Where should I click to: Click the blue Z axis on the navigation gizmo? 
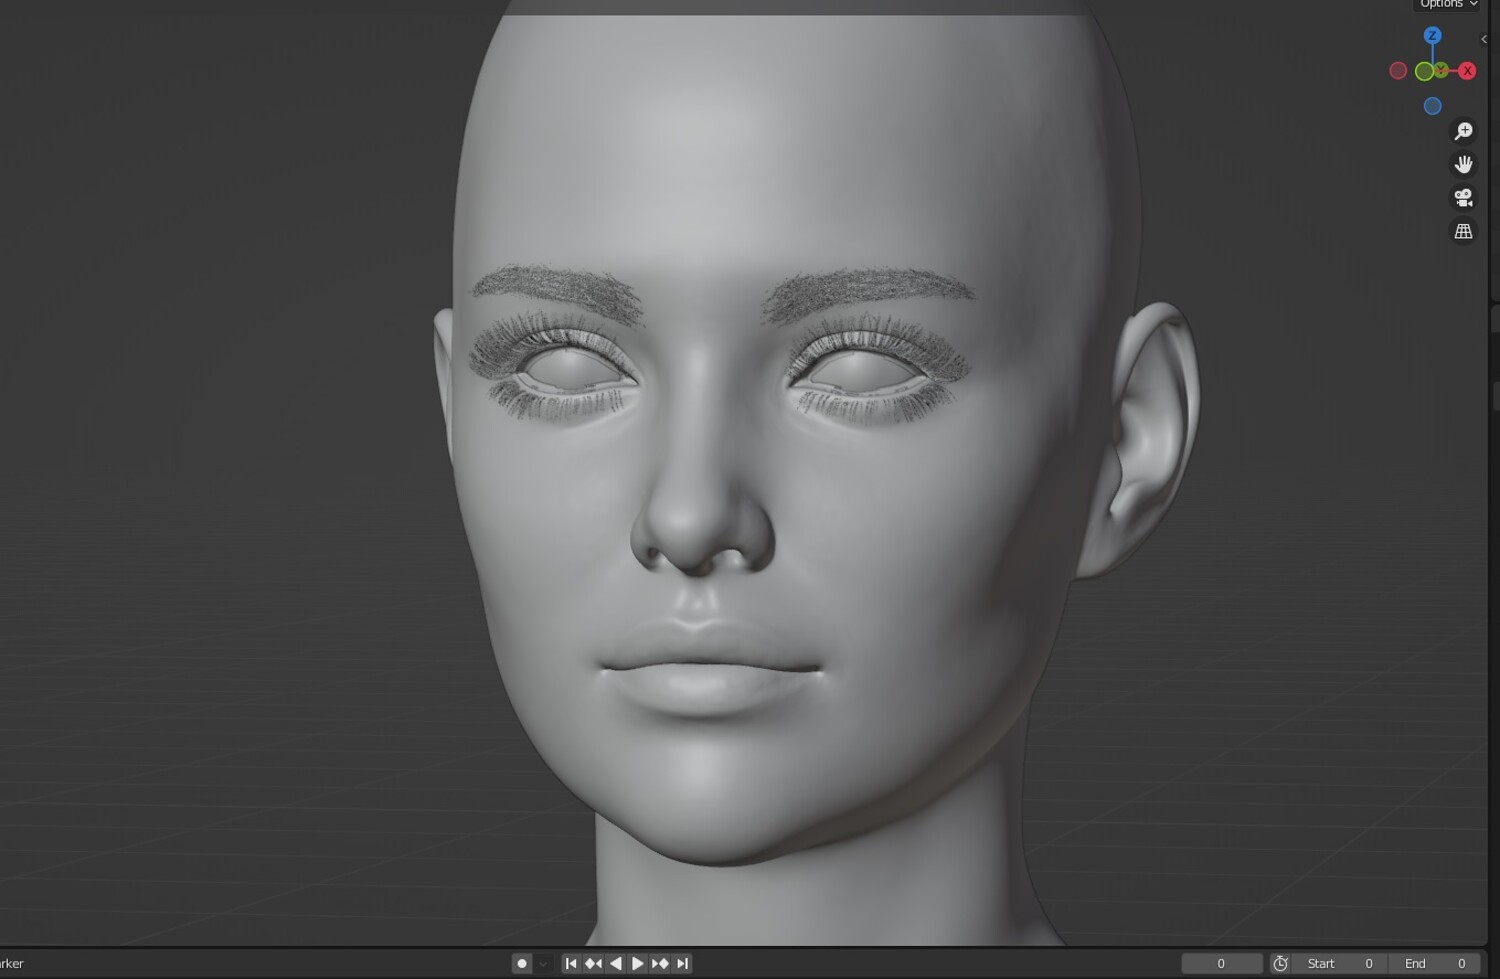(x=1432, y=35)
